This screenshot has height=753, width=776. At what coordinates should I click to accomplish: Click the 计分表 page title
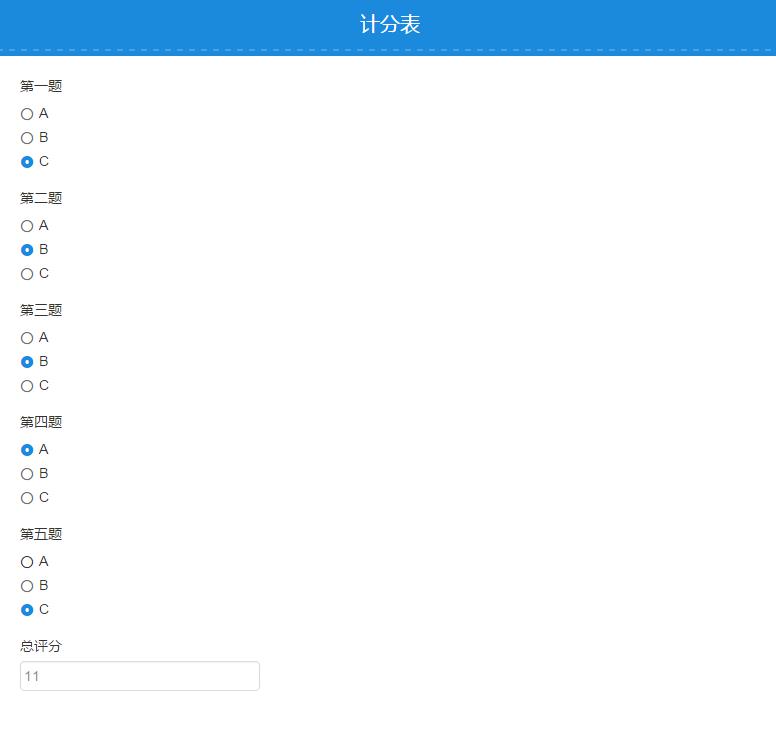(x=390, y=24)
